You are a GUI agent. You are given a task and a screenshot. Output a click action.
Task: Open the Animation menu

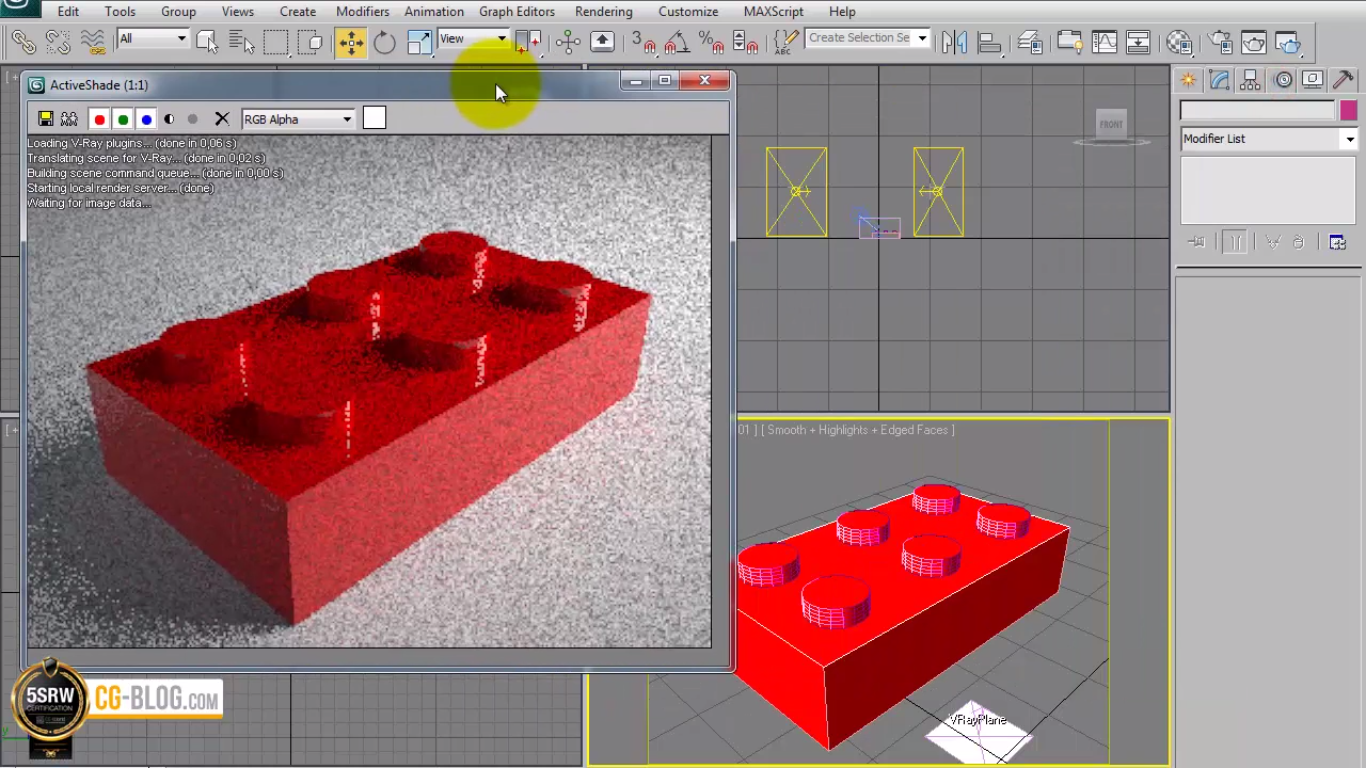point(434,12)
